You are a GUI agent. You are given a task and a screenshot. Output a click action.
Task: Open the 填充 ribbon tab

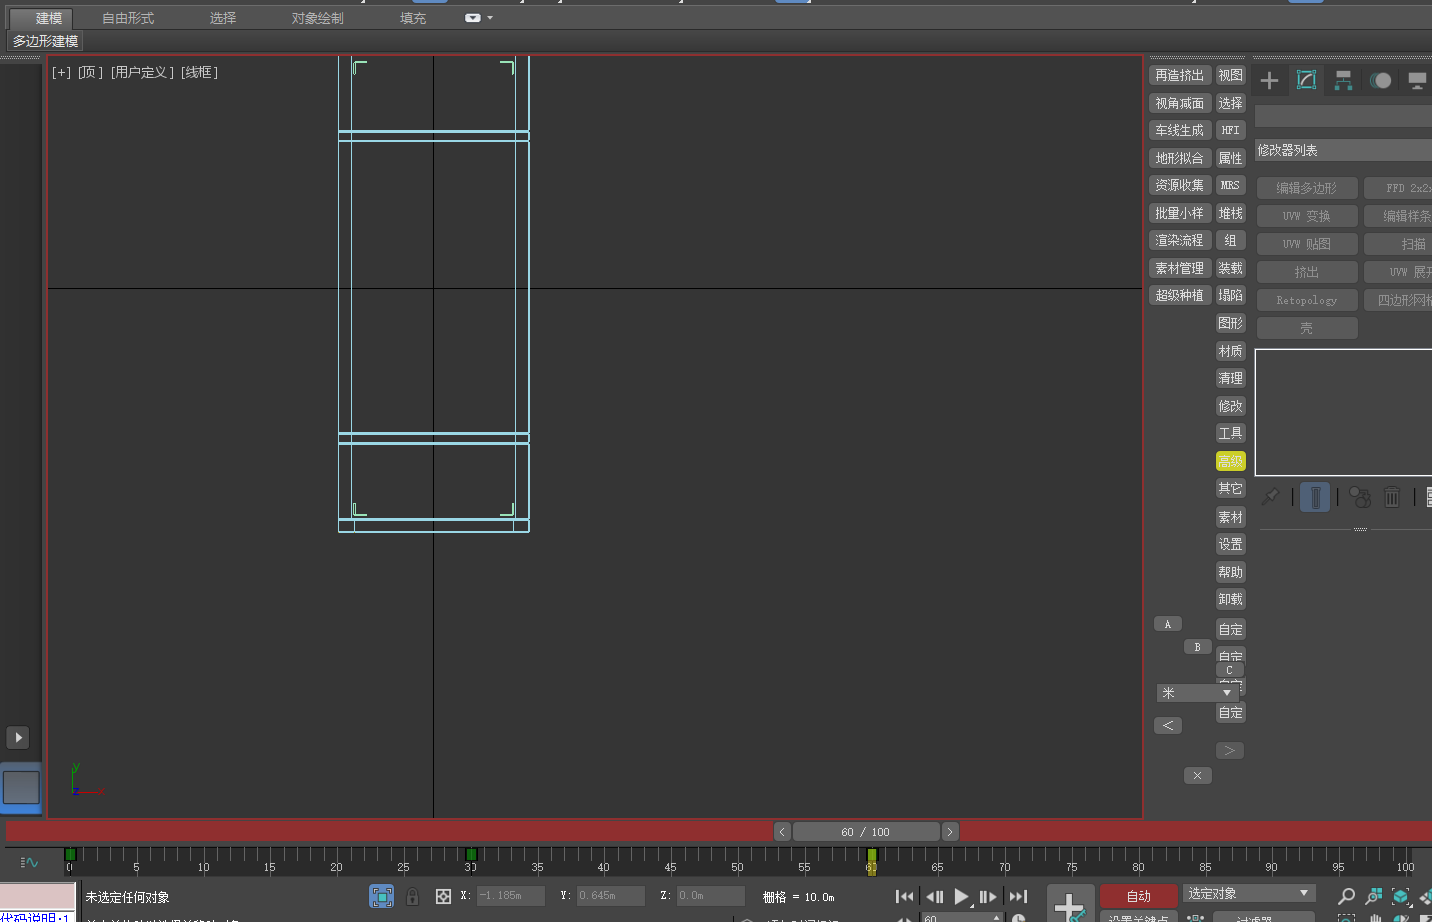click(x=413, y=18)
